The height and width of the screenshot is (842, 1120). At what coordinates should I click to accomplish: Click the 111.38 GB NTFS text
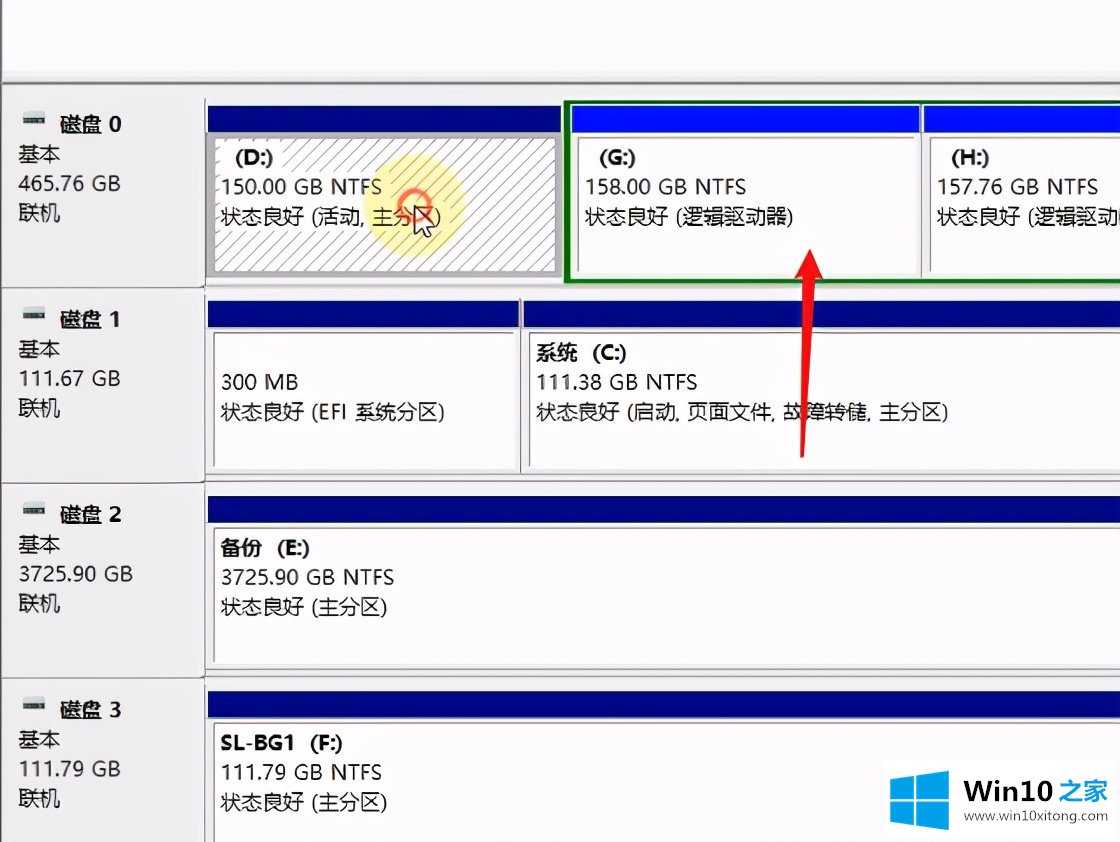tap(616, 382)
